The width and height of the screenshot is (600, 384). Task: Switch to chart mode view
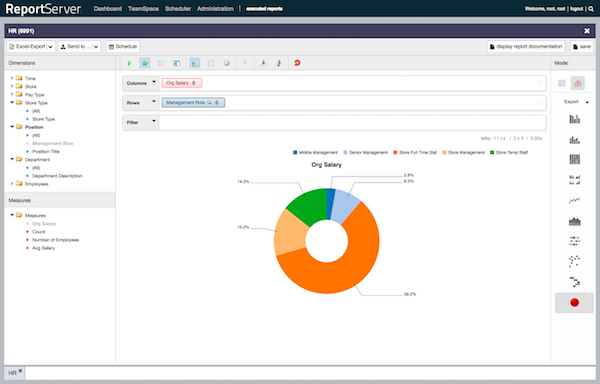click(x=577, y=83)
